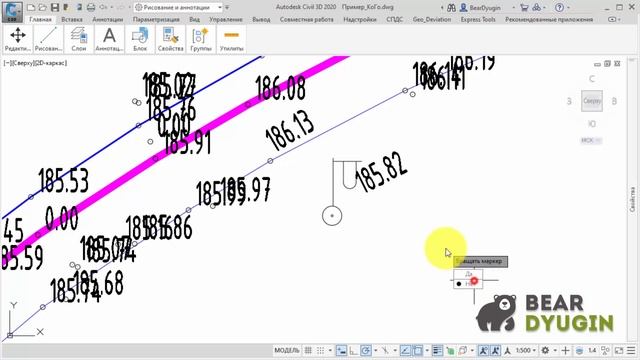This screenshot has height=360, width=640.
Task: Expand the quick access toolbar customize arrow
Action: coord(227,7)
